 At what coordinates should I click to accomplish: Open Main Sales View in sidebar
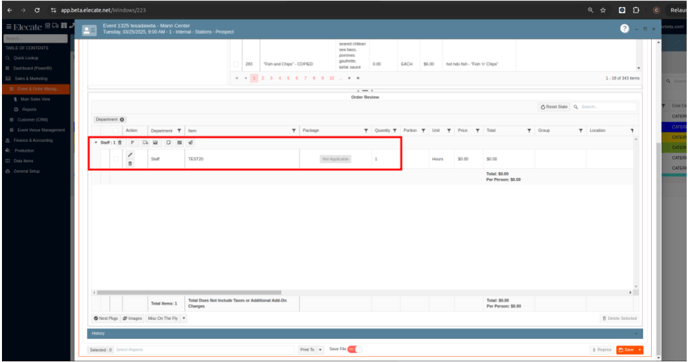click(35, 99)
